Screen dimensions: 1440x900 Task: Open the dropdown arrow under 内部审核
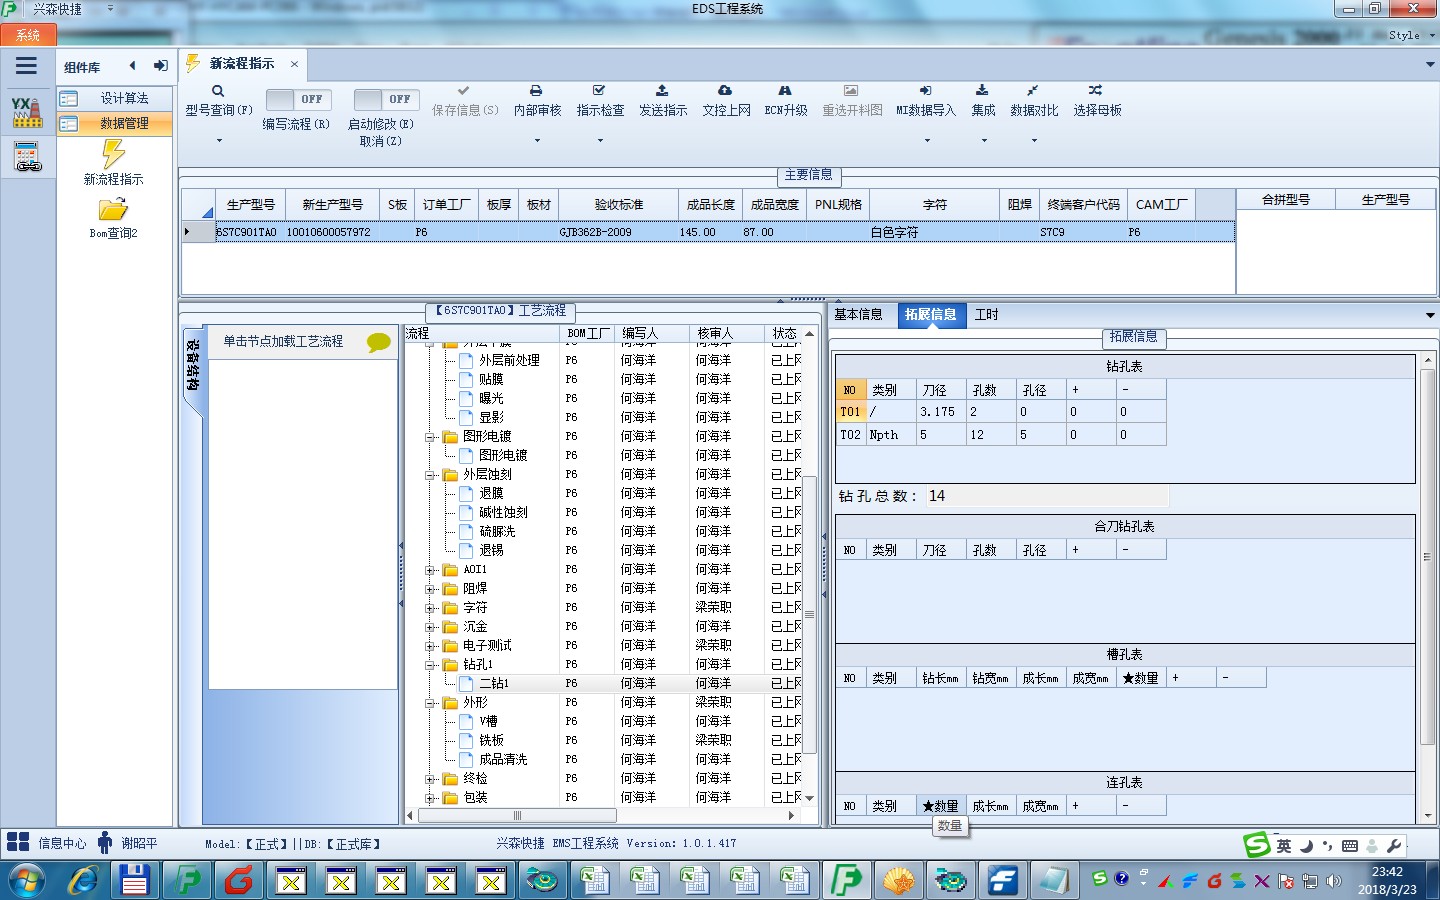coord(537,140)
